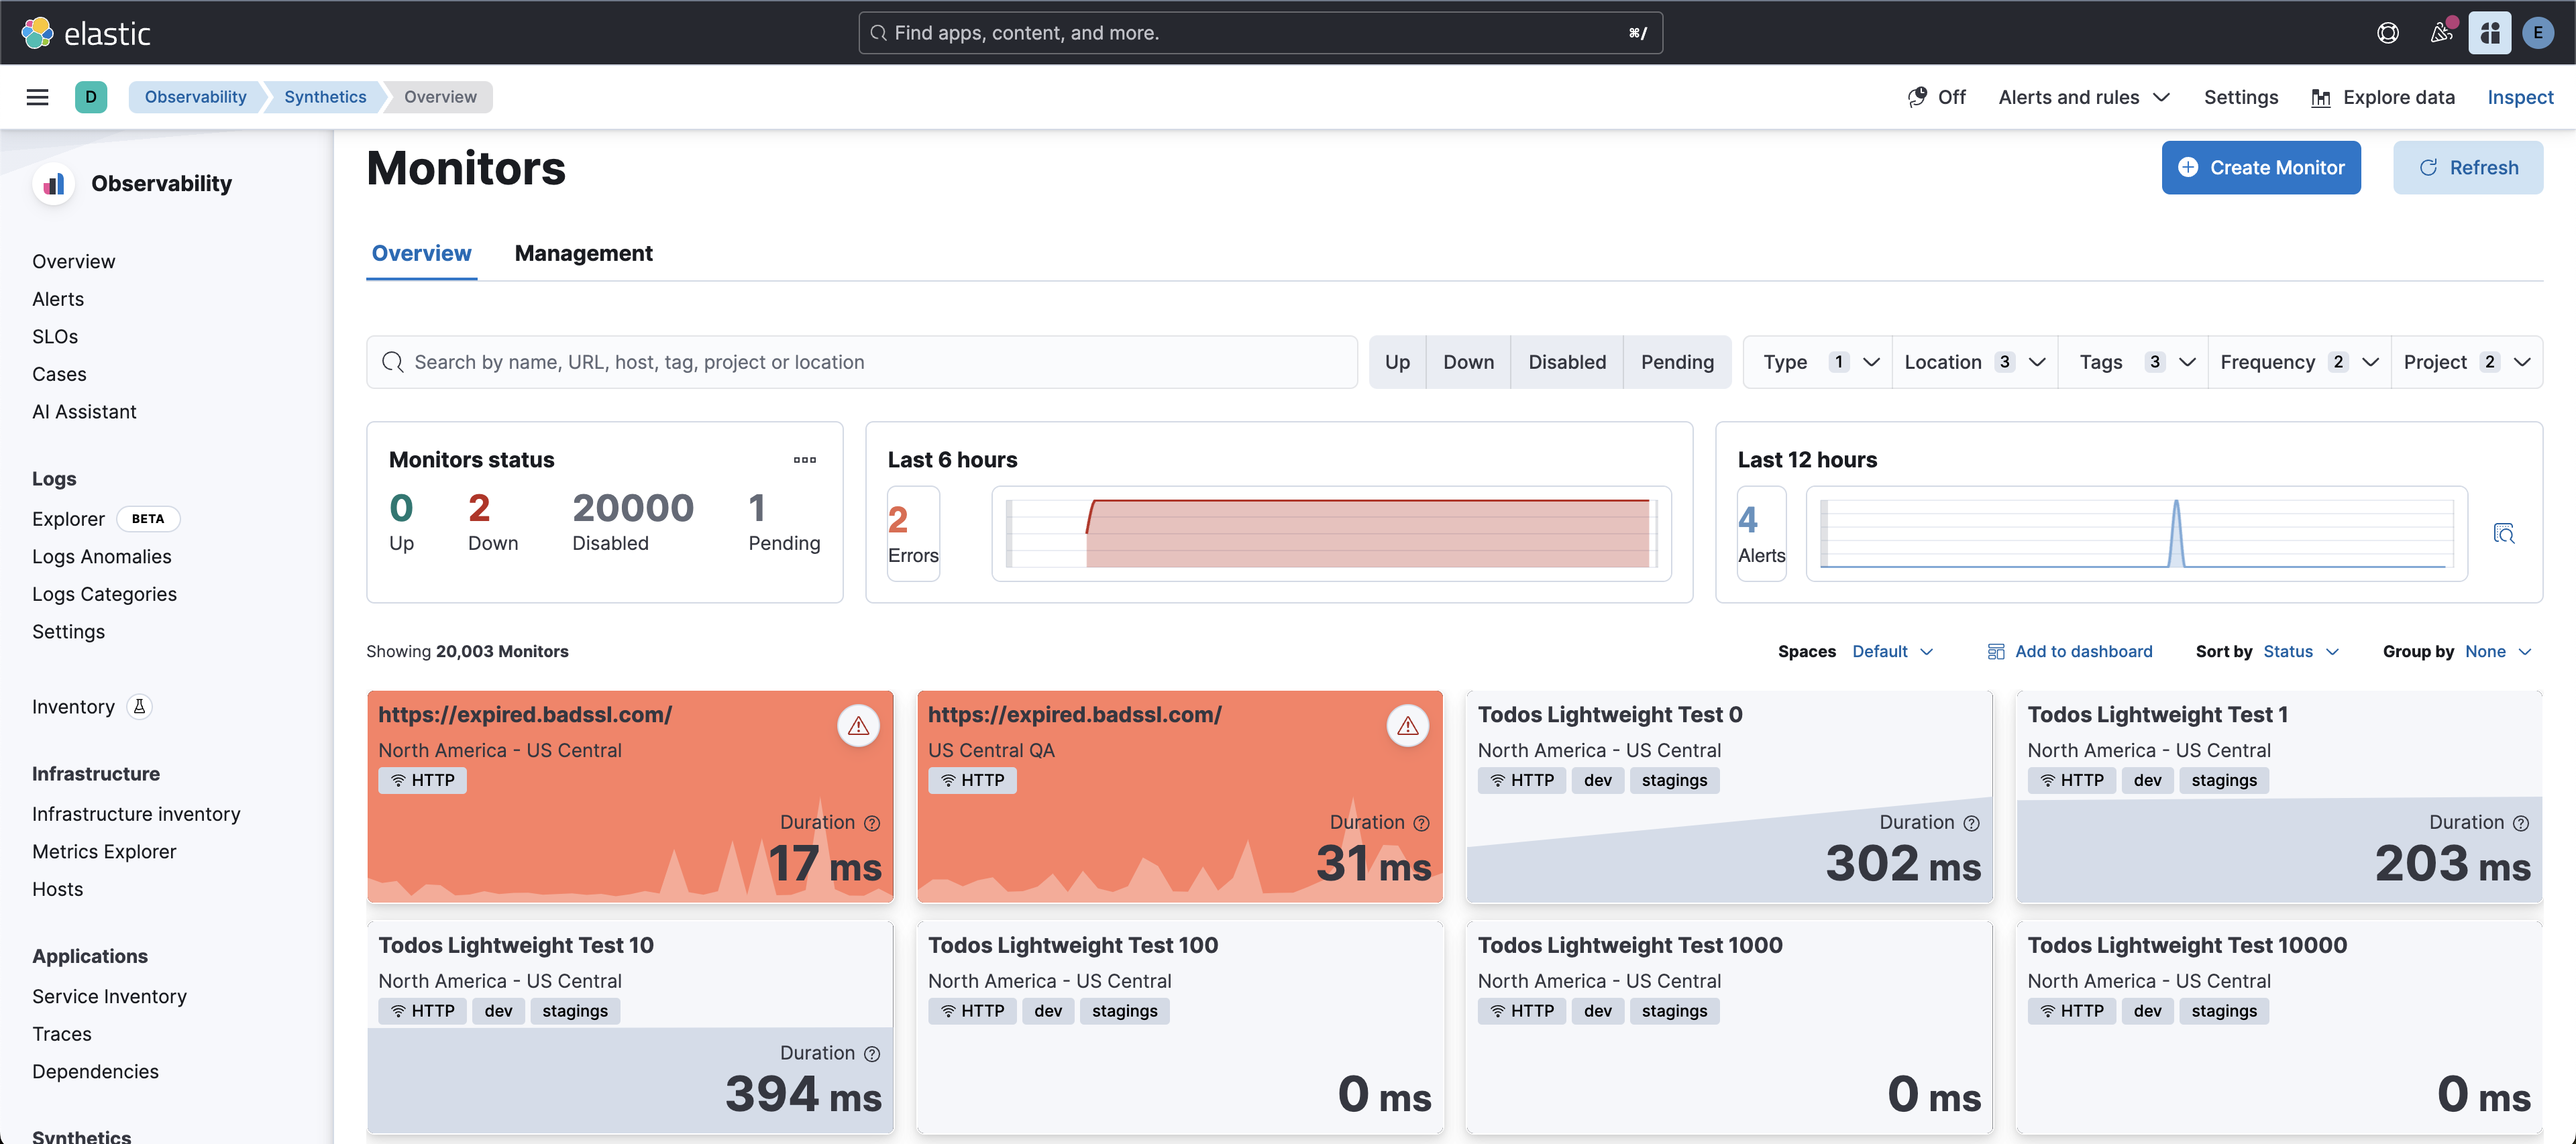This screenshot has width=2576, height=1144.
Task: Click the Refresh circular arrow icon
Action: click(x=2428, y=168)
